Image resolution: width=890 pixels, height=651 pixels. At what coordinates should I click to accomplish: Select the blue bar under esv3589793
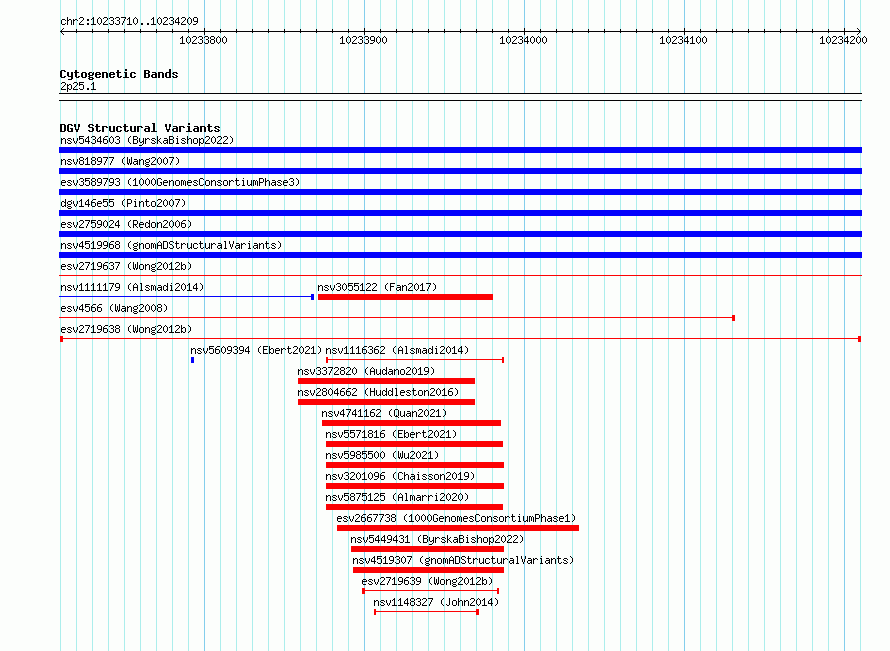coord(460,192)
